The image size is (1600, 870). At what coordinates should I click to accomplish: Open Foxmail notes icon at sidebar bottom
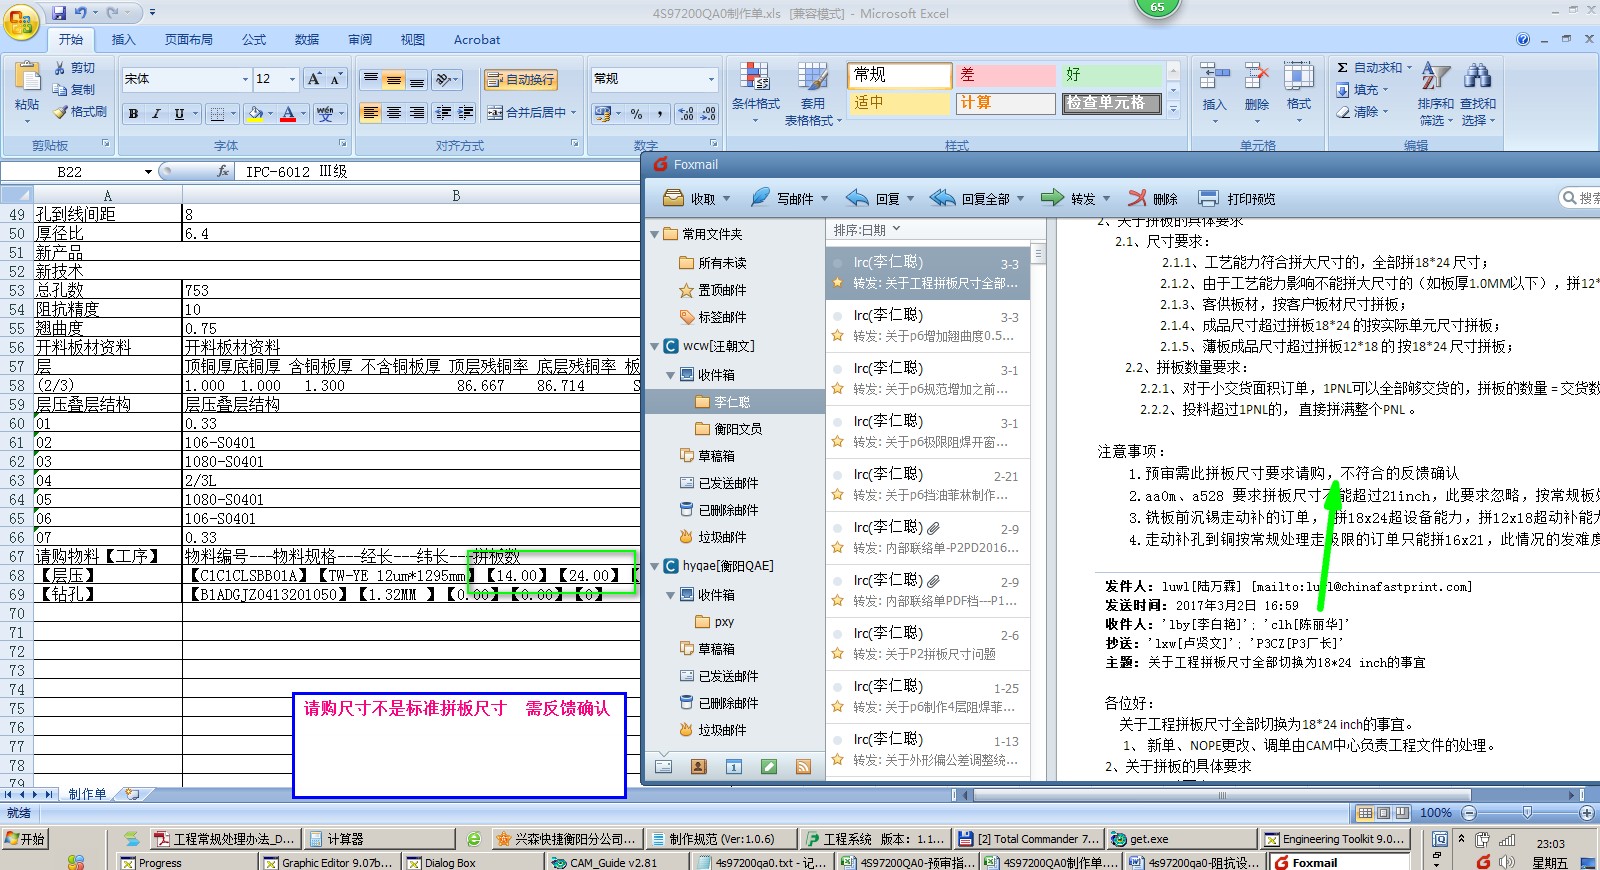[x=769, y=766]
